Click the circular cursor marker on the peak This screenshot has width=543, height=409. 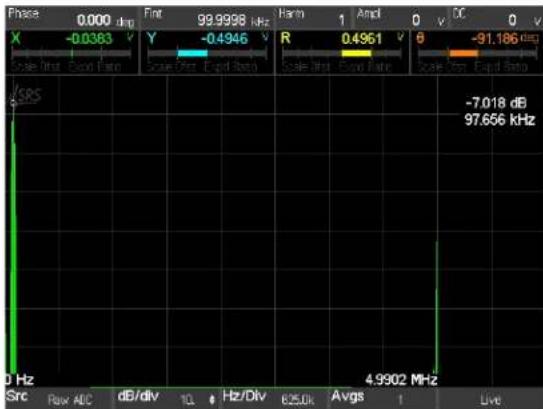[14, 103]
